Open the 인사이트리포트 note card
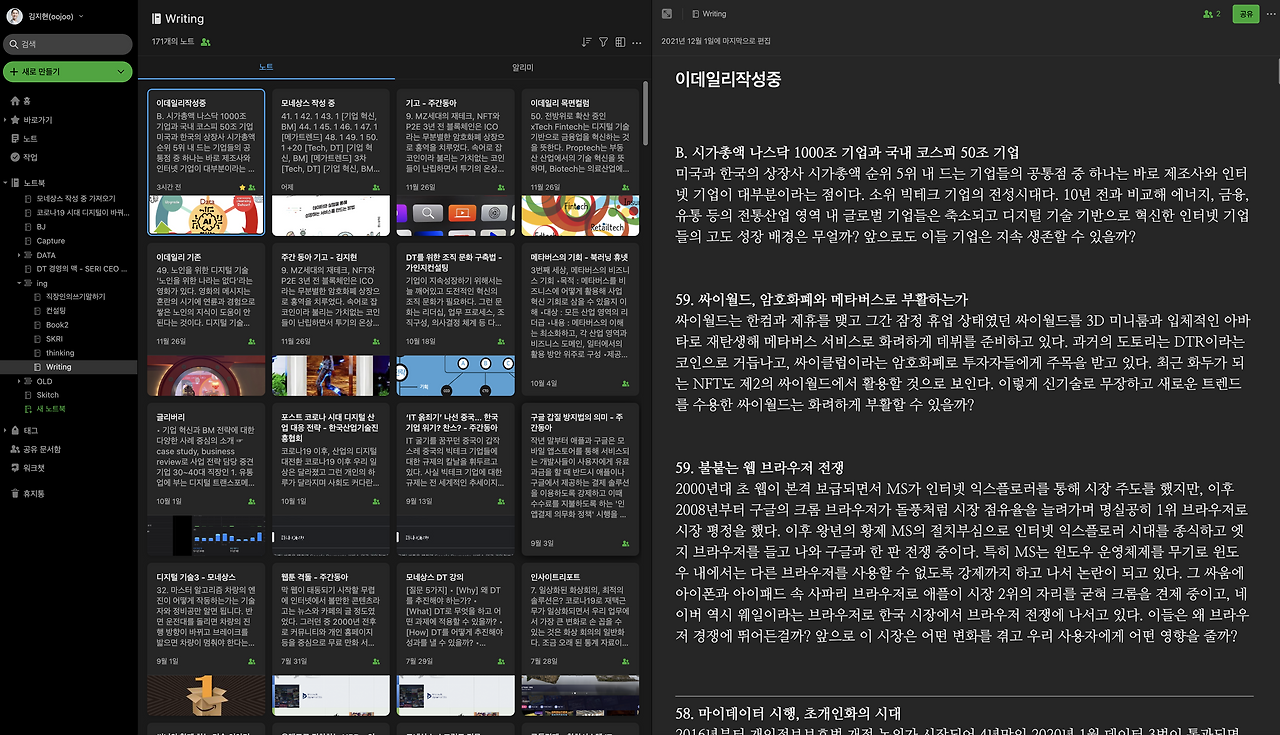Image resolution: width=1280 pixels, height=735 pixels. point(580,639)
